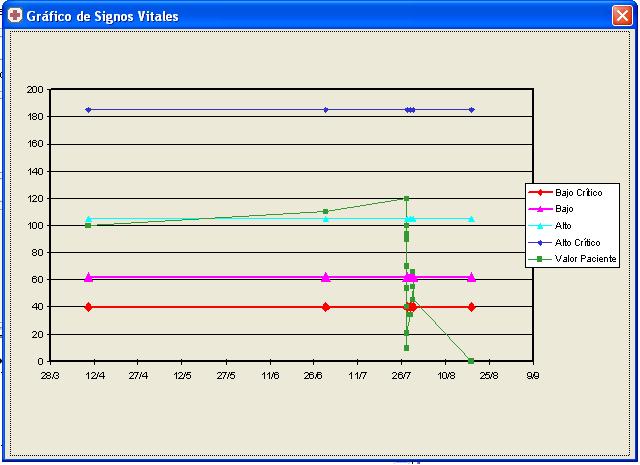Viewport: 640px width, 465px height.
Task: Close the Gráfico de Signos Vitales window
Action: click(x=622, y=16)
